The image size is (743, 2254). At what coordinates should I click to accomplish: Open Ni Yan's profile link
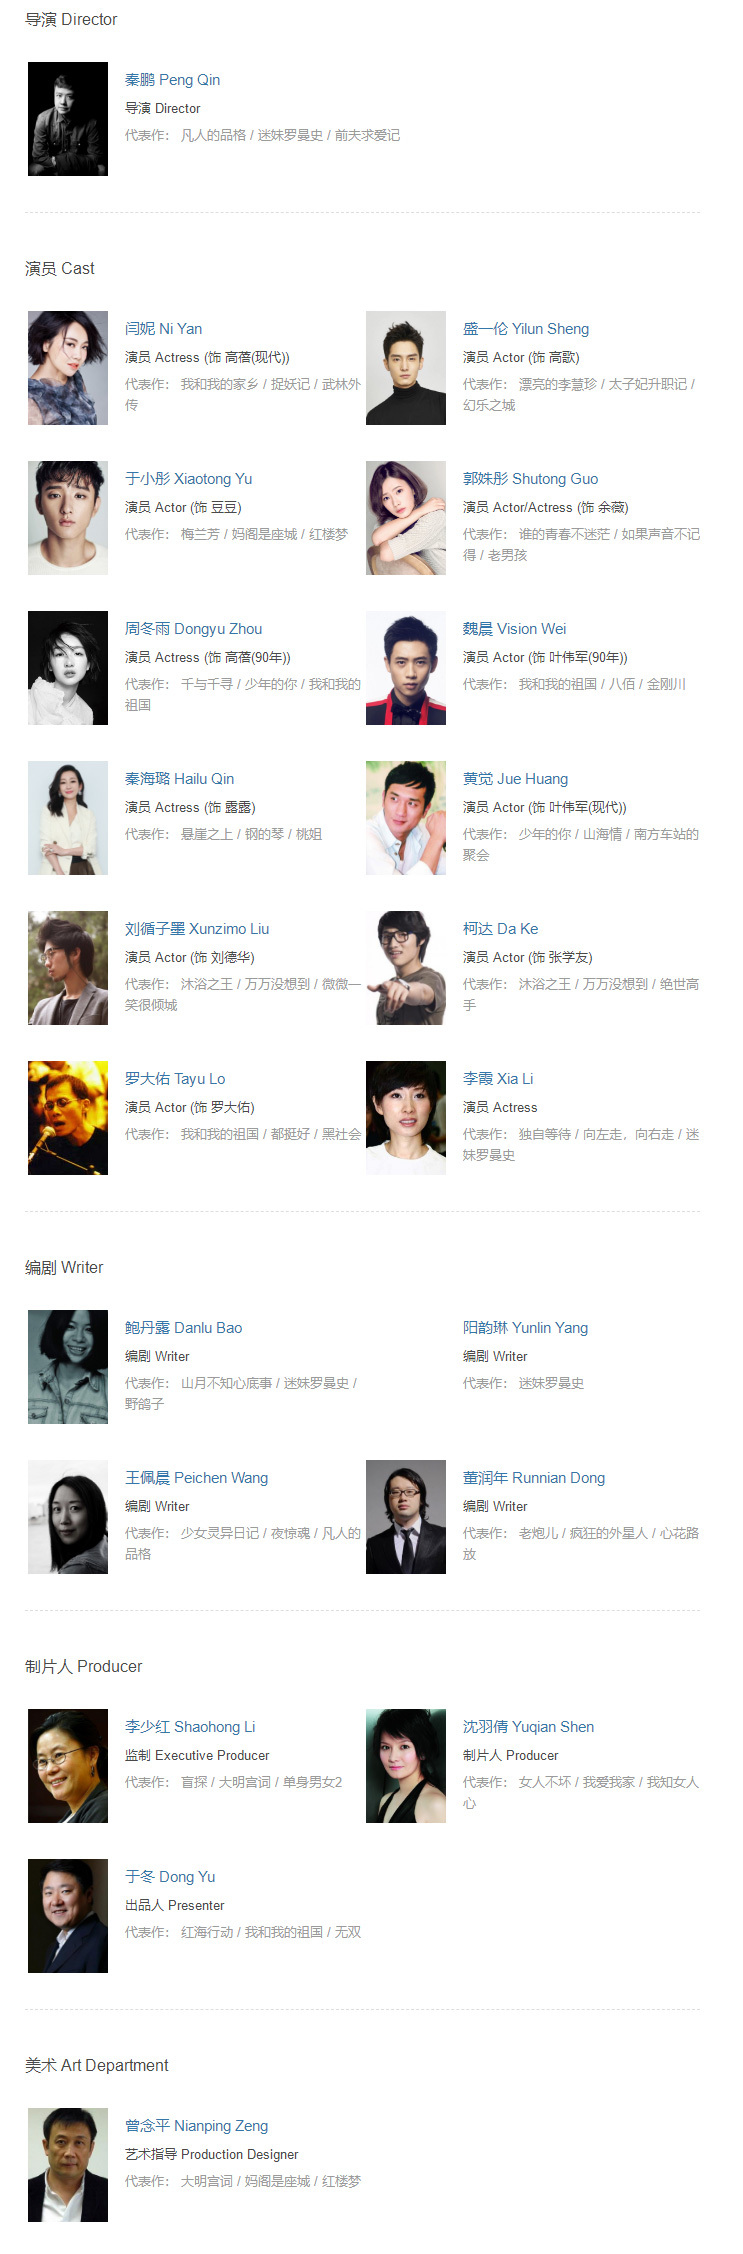(163, 329)
